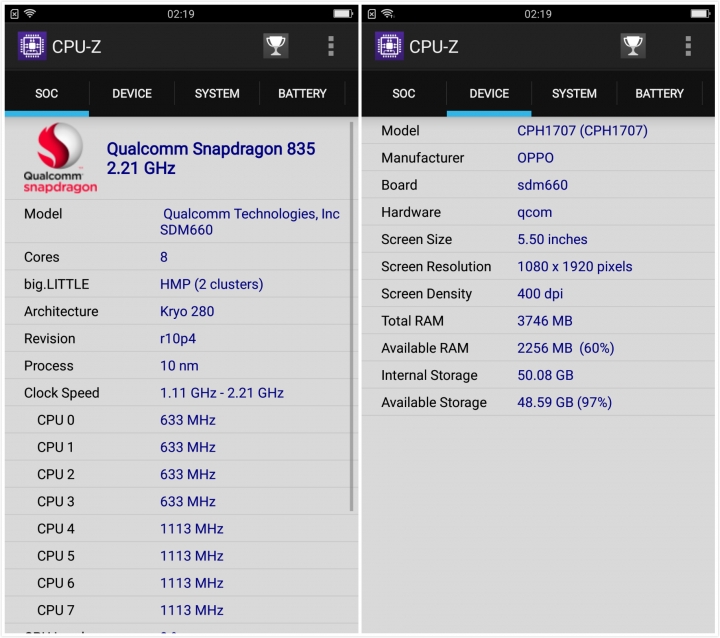This screenshot has width=720, height=638.
Task: Tap the 10 nm process value
Action: [179, 366]
